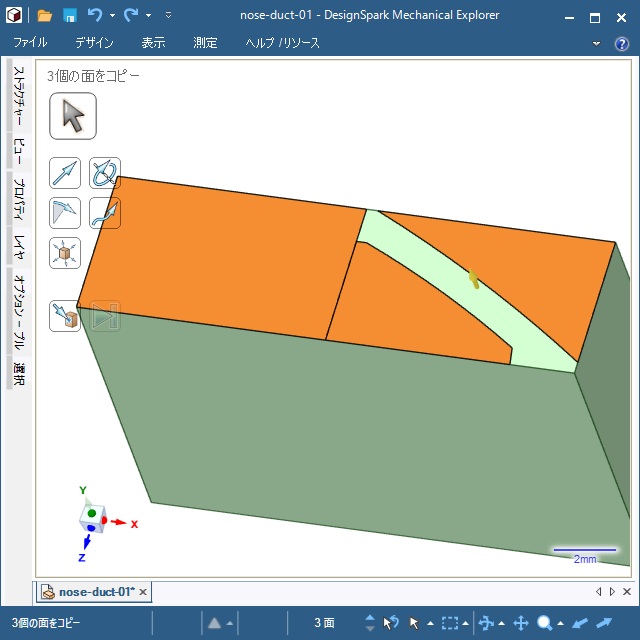Viewport: 640px width, 640px height.
Task: Open the Quick Access Toolbar customize dropdown
Action: (168, 16)
